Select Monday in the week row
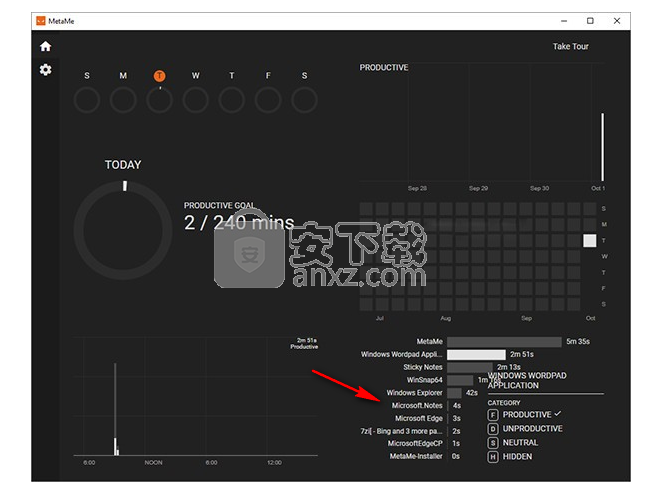 (x=123, y=76)
